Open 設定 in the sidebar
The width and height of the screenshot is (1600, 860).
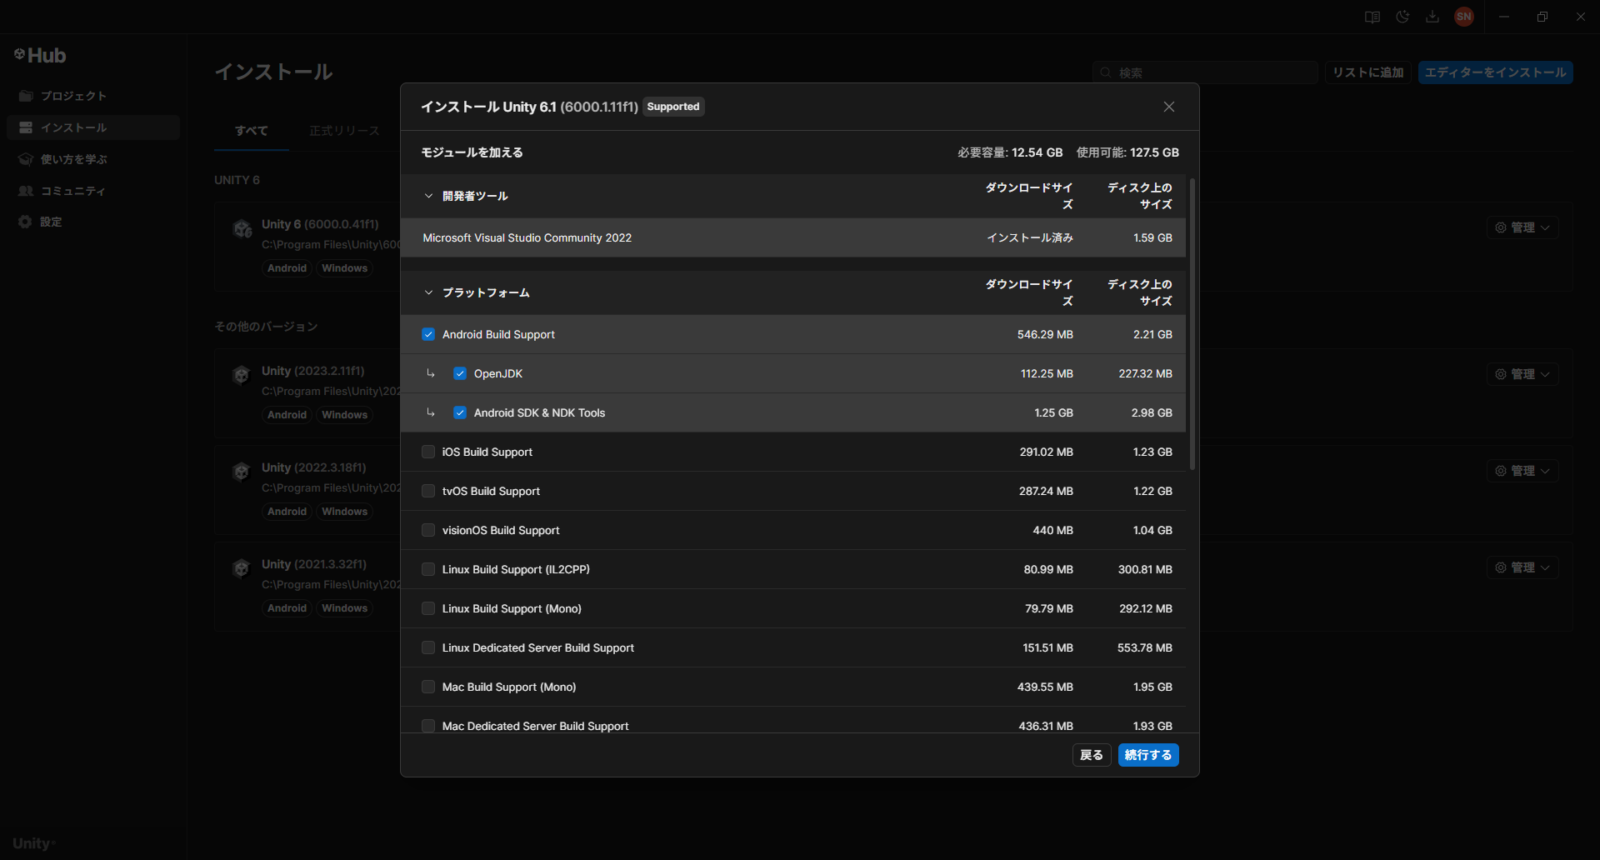point(93,222)
